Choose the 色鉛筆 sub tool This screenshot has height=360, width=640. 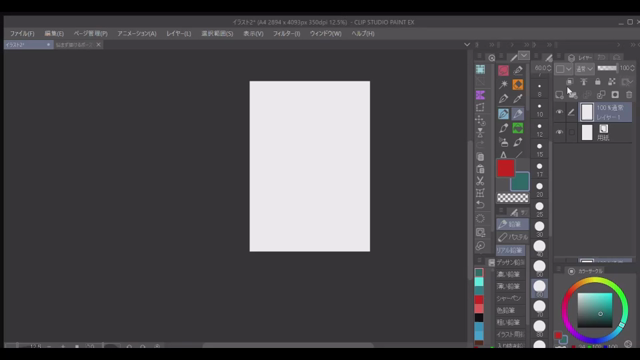coord(510,311)
